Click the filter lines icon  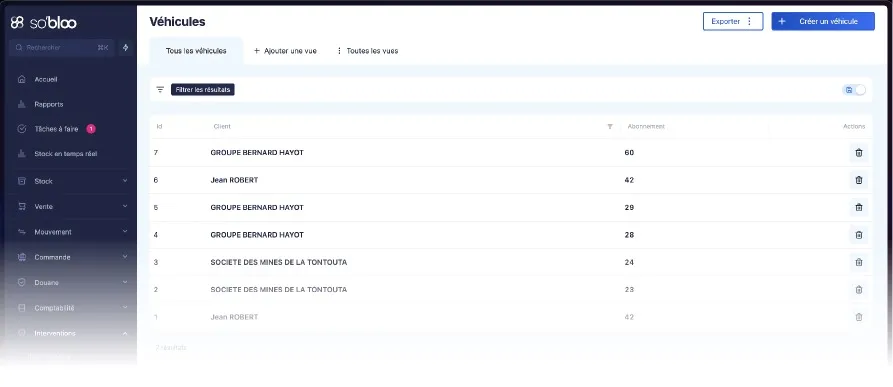click(160, 90)
